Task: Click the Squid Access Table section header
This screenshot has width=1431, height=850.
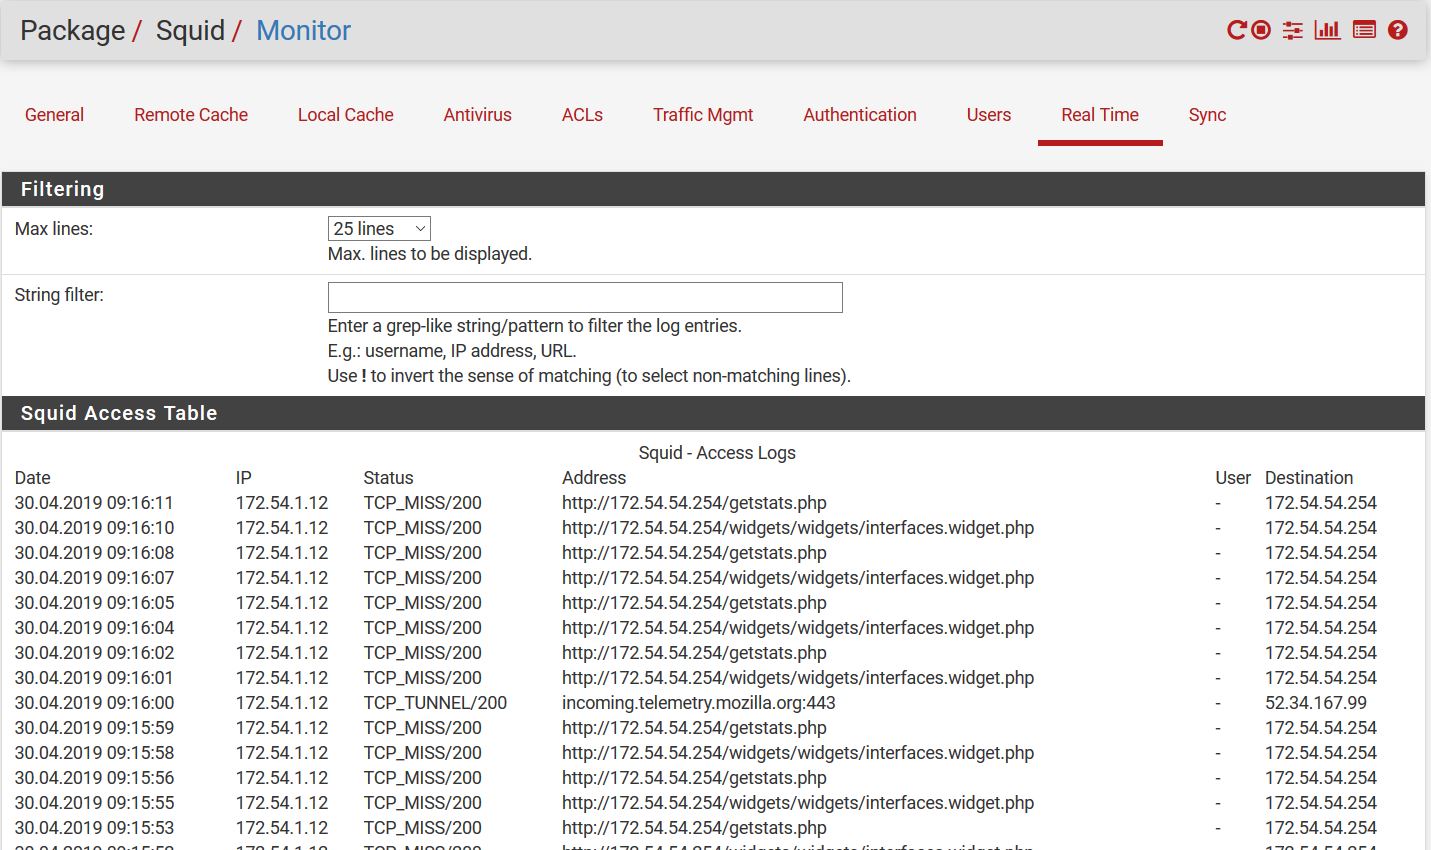Action: tap(713, 413)
